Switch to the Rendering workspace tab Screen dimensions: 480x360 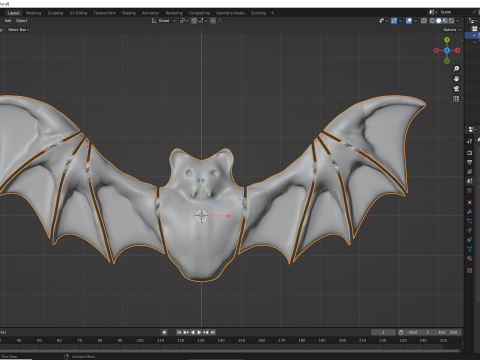point(174,13)
